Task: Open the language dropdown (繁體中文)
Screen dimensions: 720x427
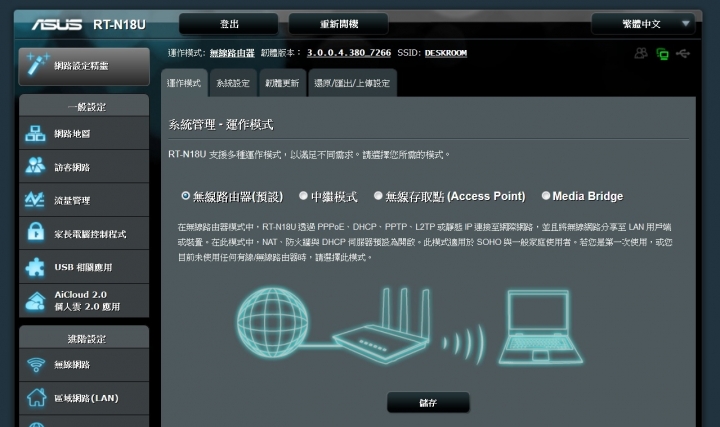Action: pyautogui.click(x=643, y=24)
